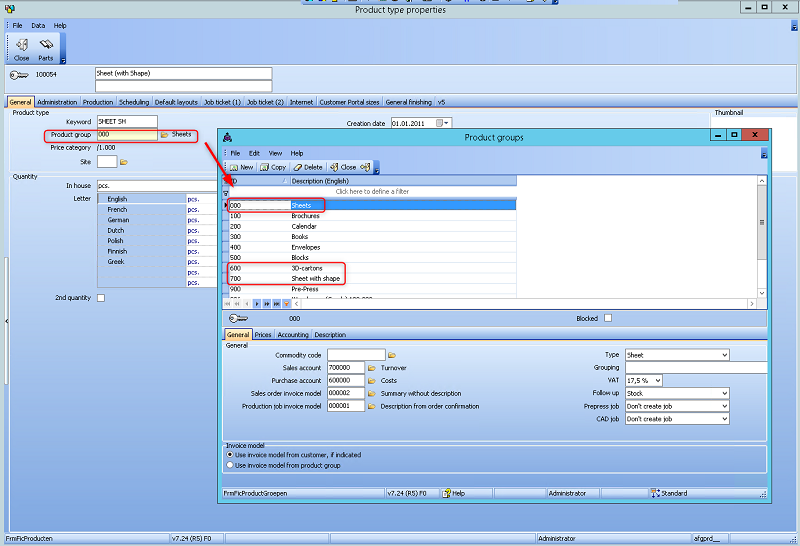Browse Purchase account folder icon

pyautogui.click(x=371, y=381)
